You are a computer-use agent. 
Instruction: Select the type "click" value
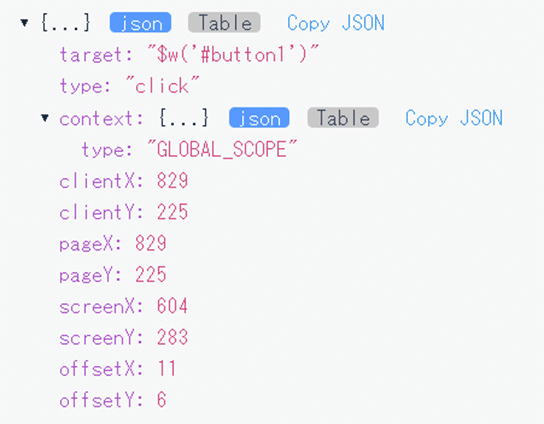pos(162,86)
